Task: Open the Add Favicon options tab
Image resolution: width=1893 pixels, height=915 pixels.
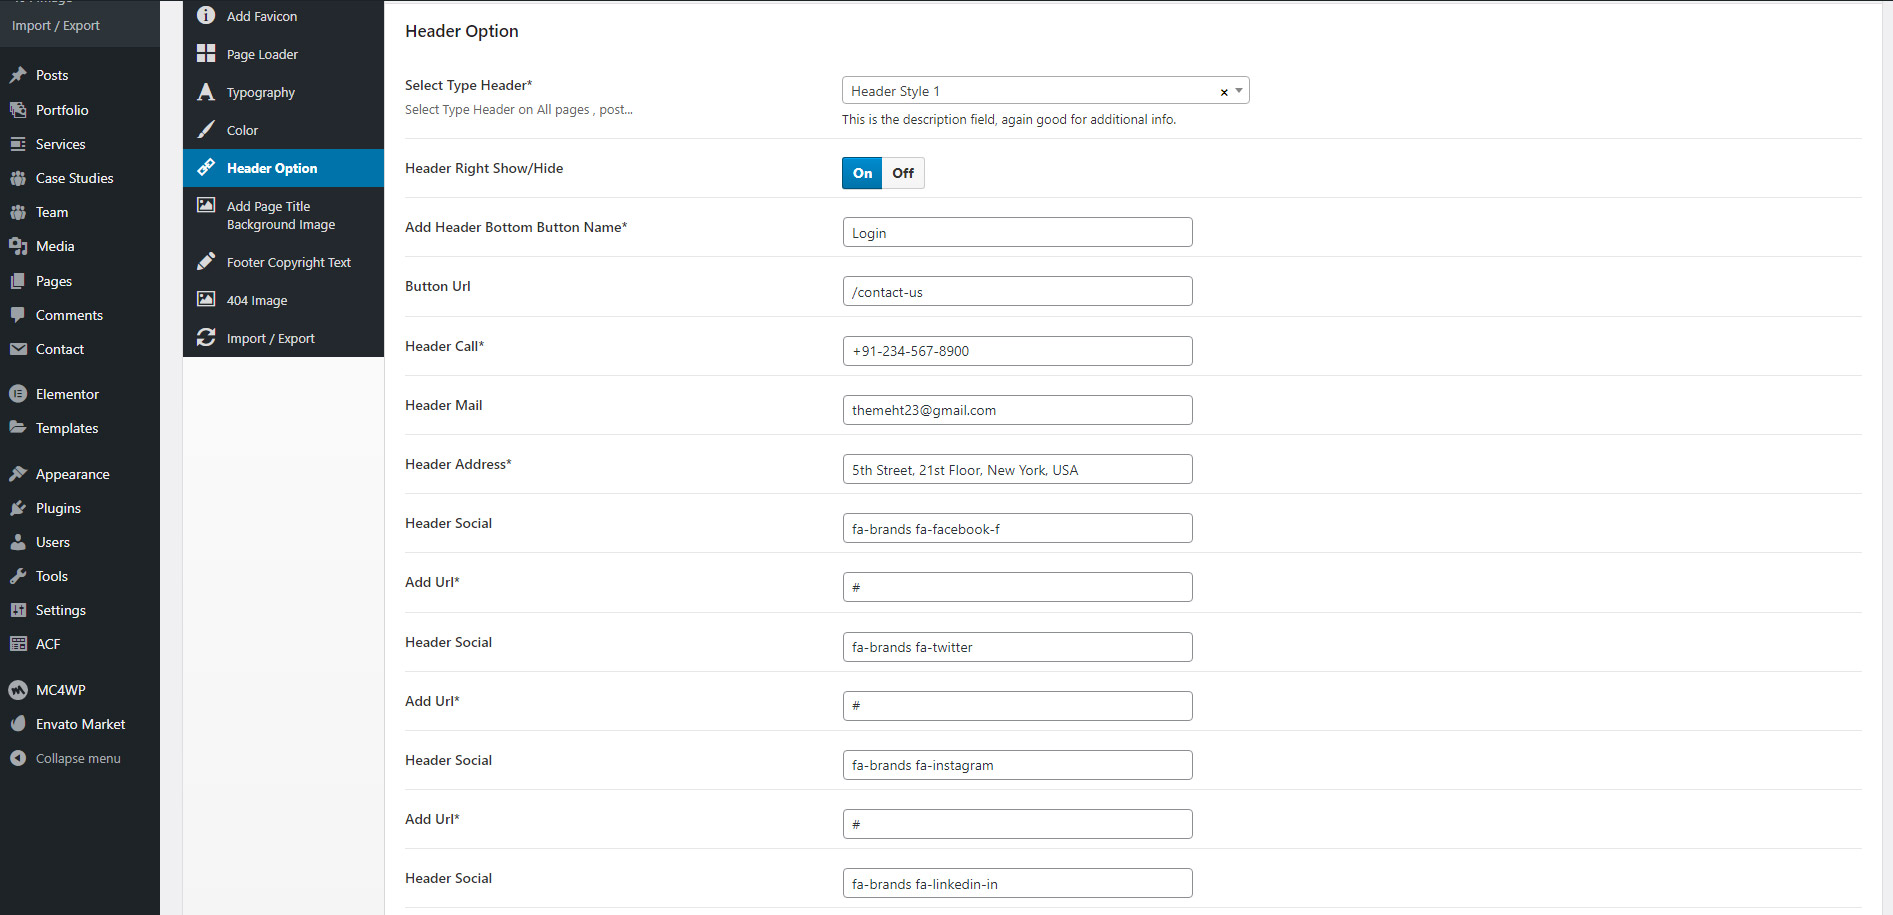Action: [283, 16]
